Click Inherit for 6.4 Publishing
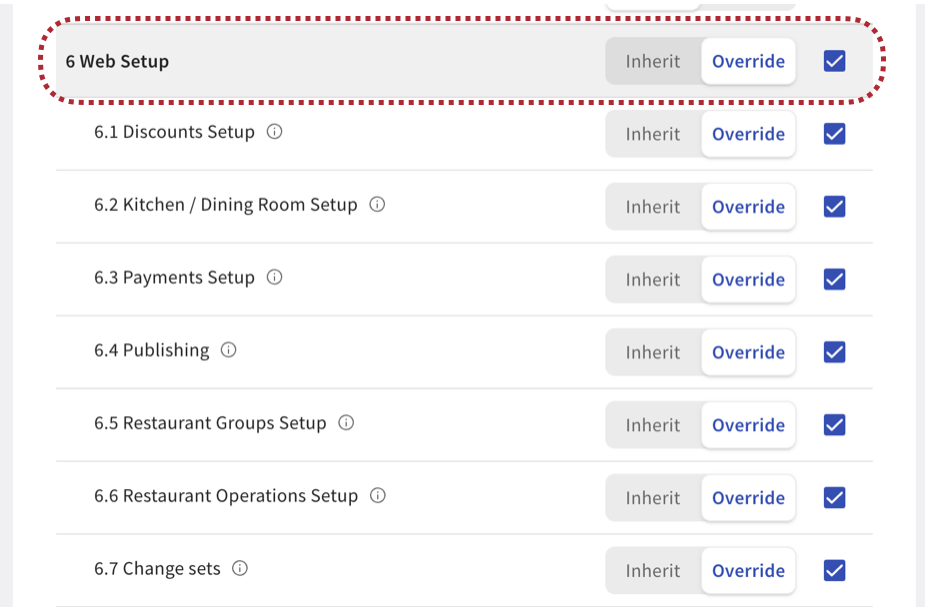This screenshot has width=928, height=614. click(x=652, y=352)
